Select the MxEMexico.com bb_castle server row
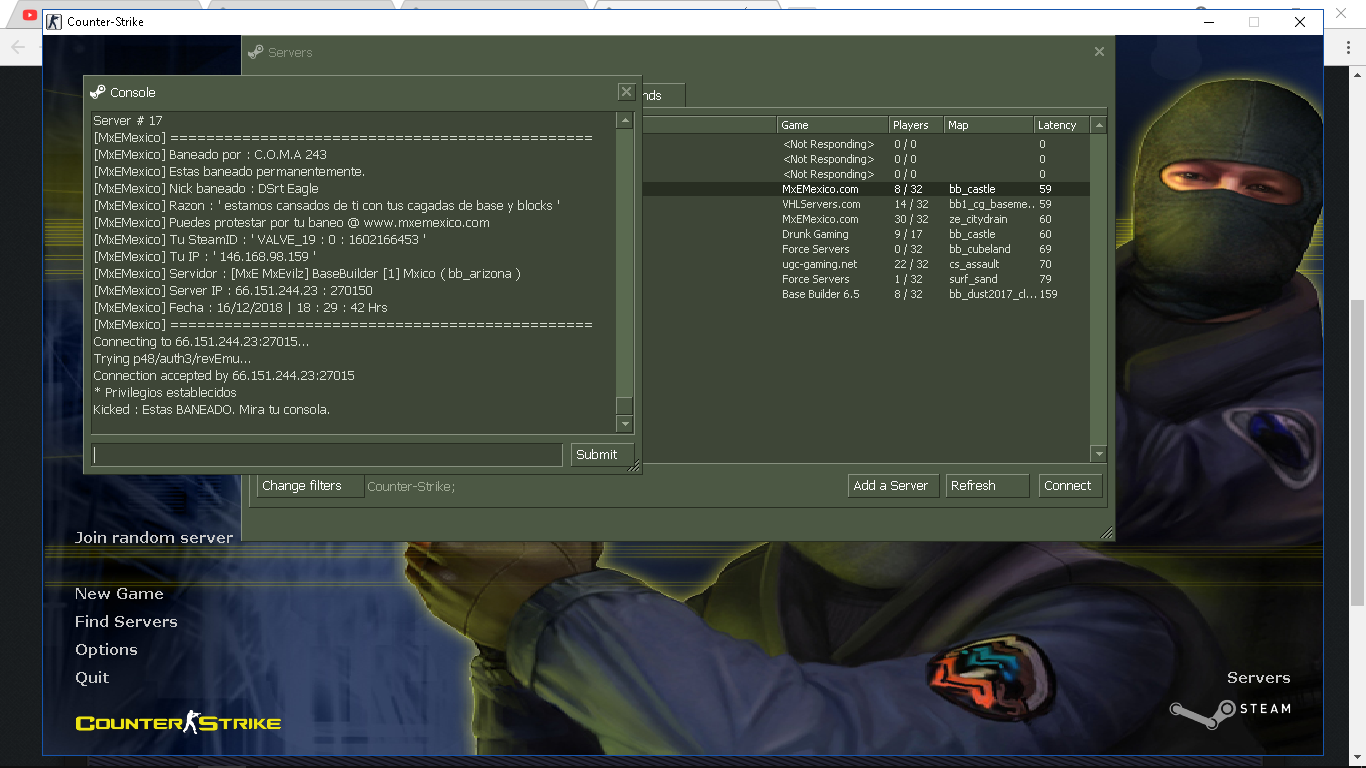Screen dimensions: 1366x768 click(x=865, y=189)
